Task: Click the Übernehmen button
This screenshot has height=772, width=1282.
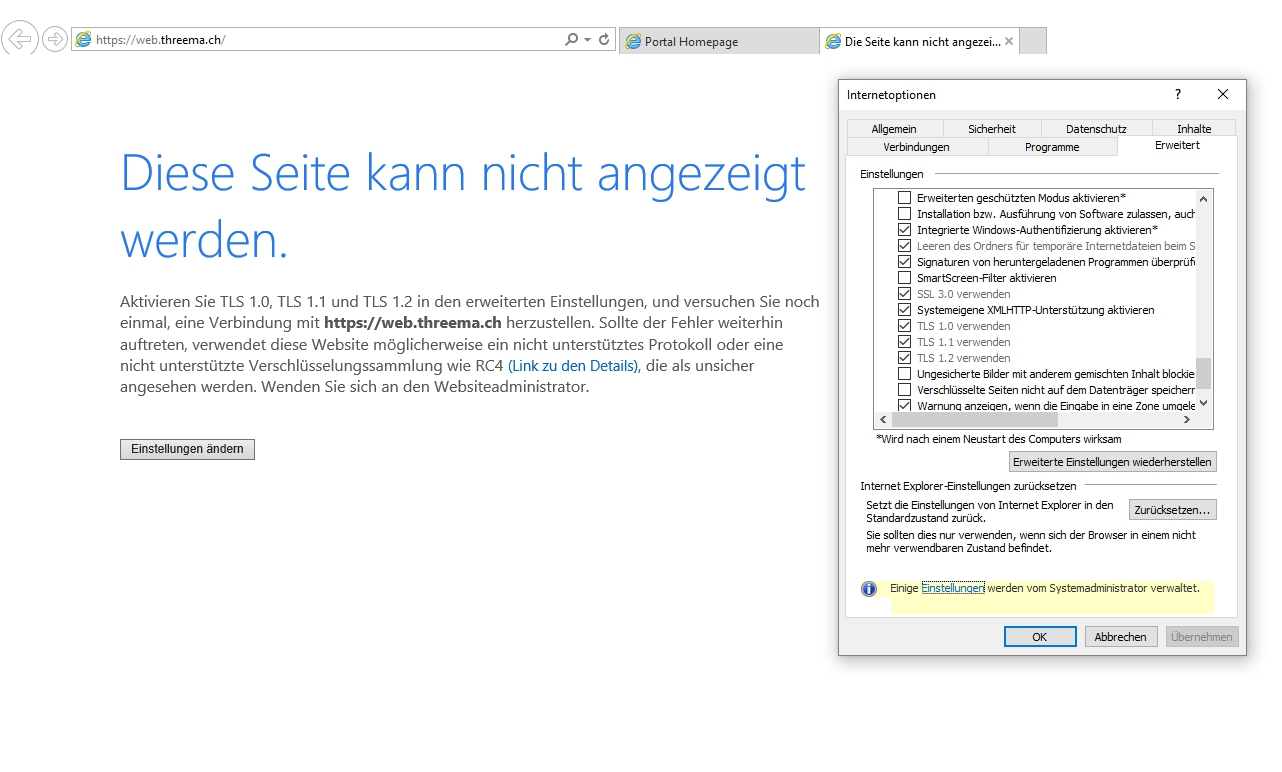Action: pos(1202,637)
